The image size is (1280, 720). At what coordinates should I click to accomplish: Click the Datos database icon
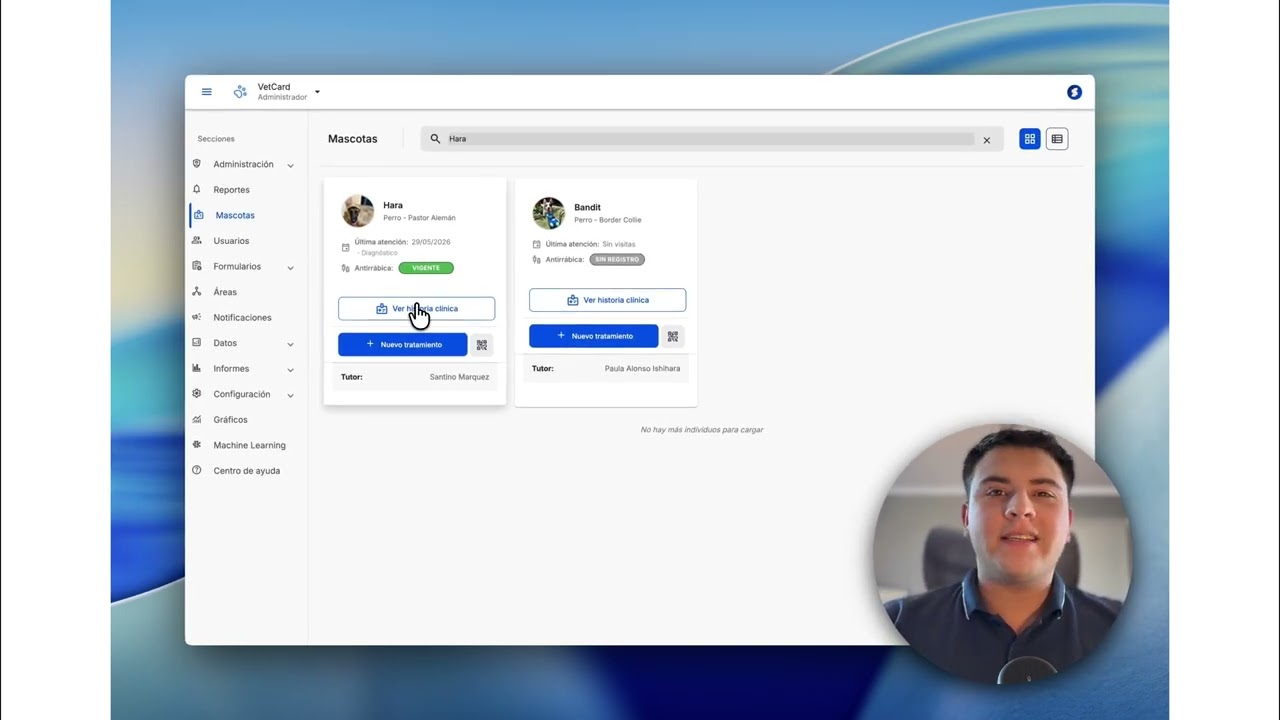point(197,343)
